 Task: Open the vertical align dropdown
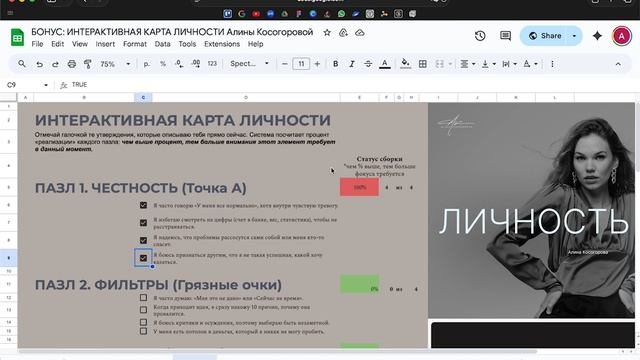(489, 64)
